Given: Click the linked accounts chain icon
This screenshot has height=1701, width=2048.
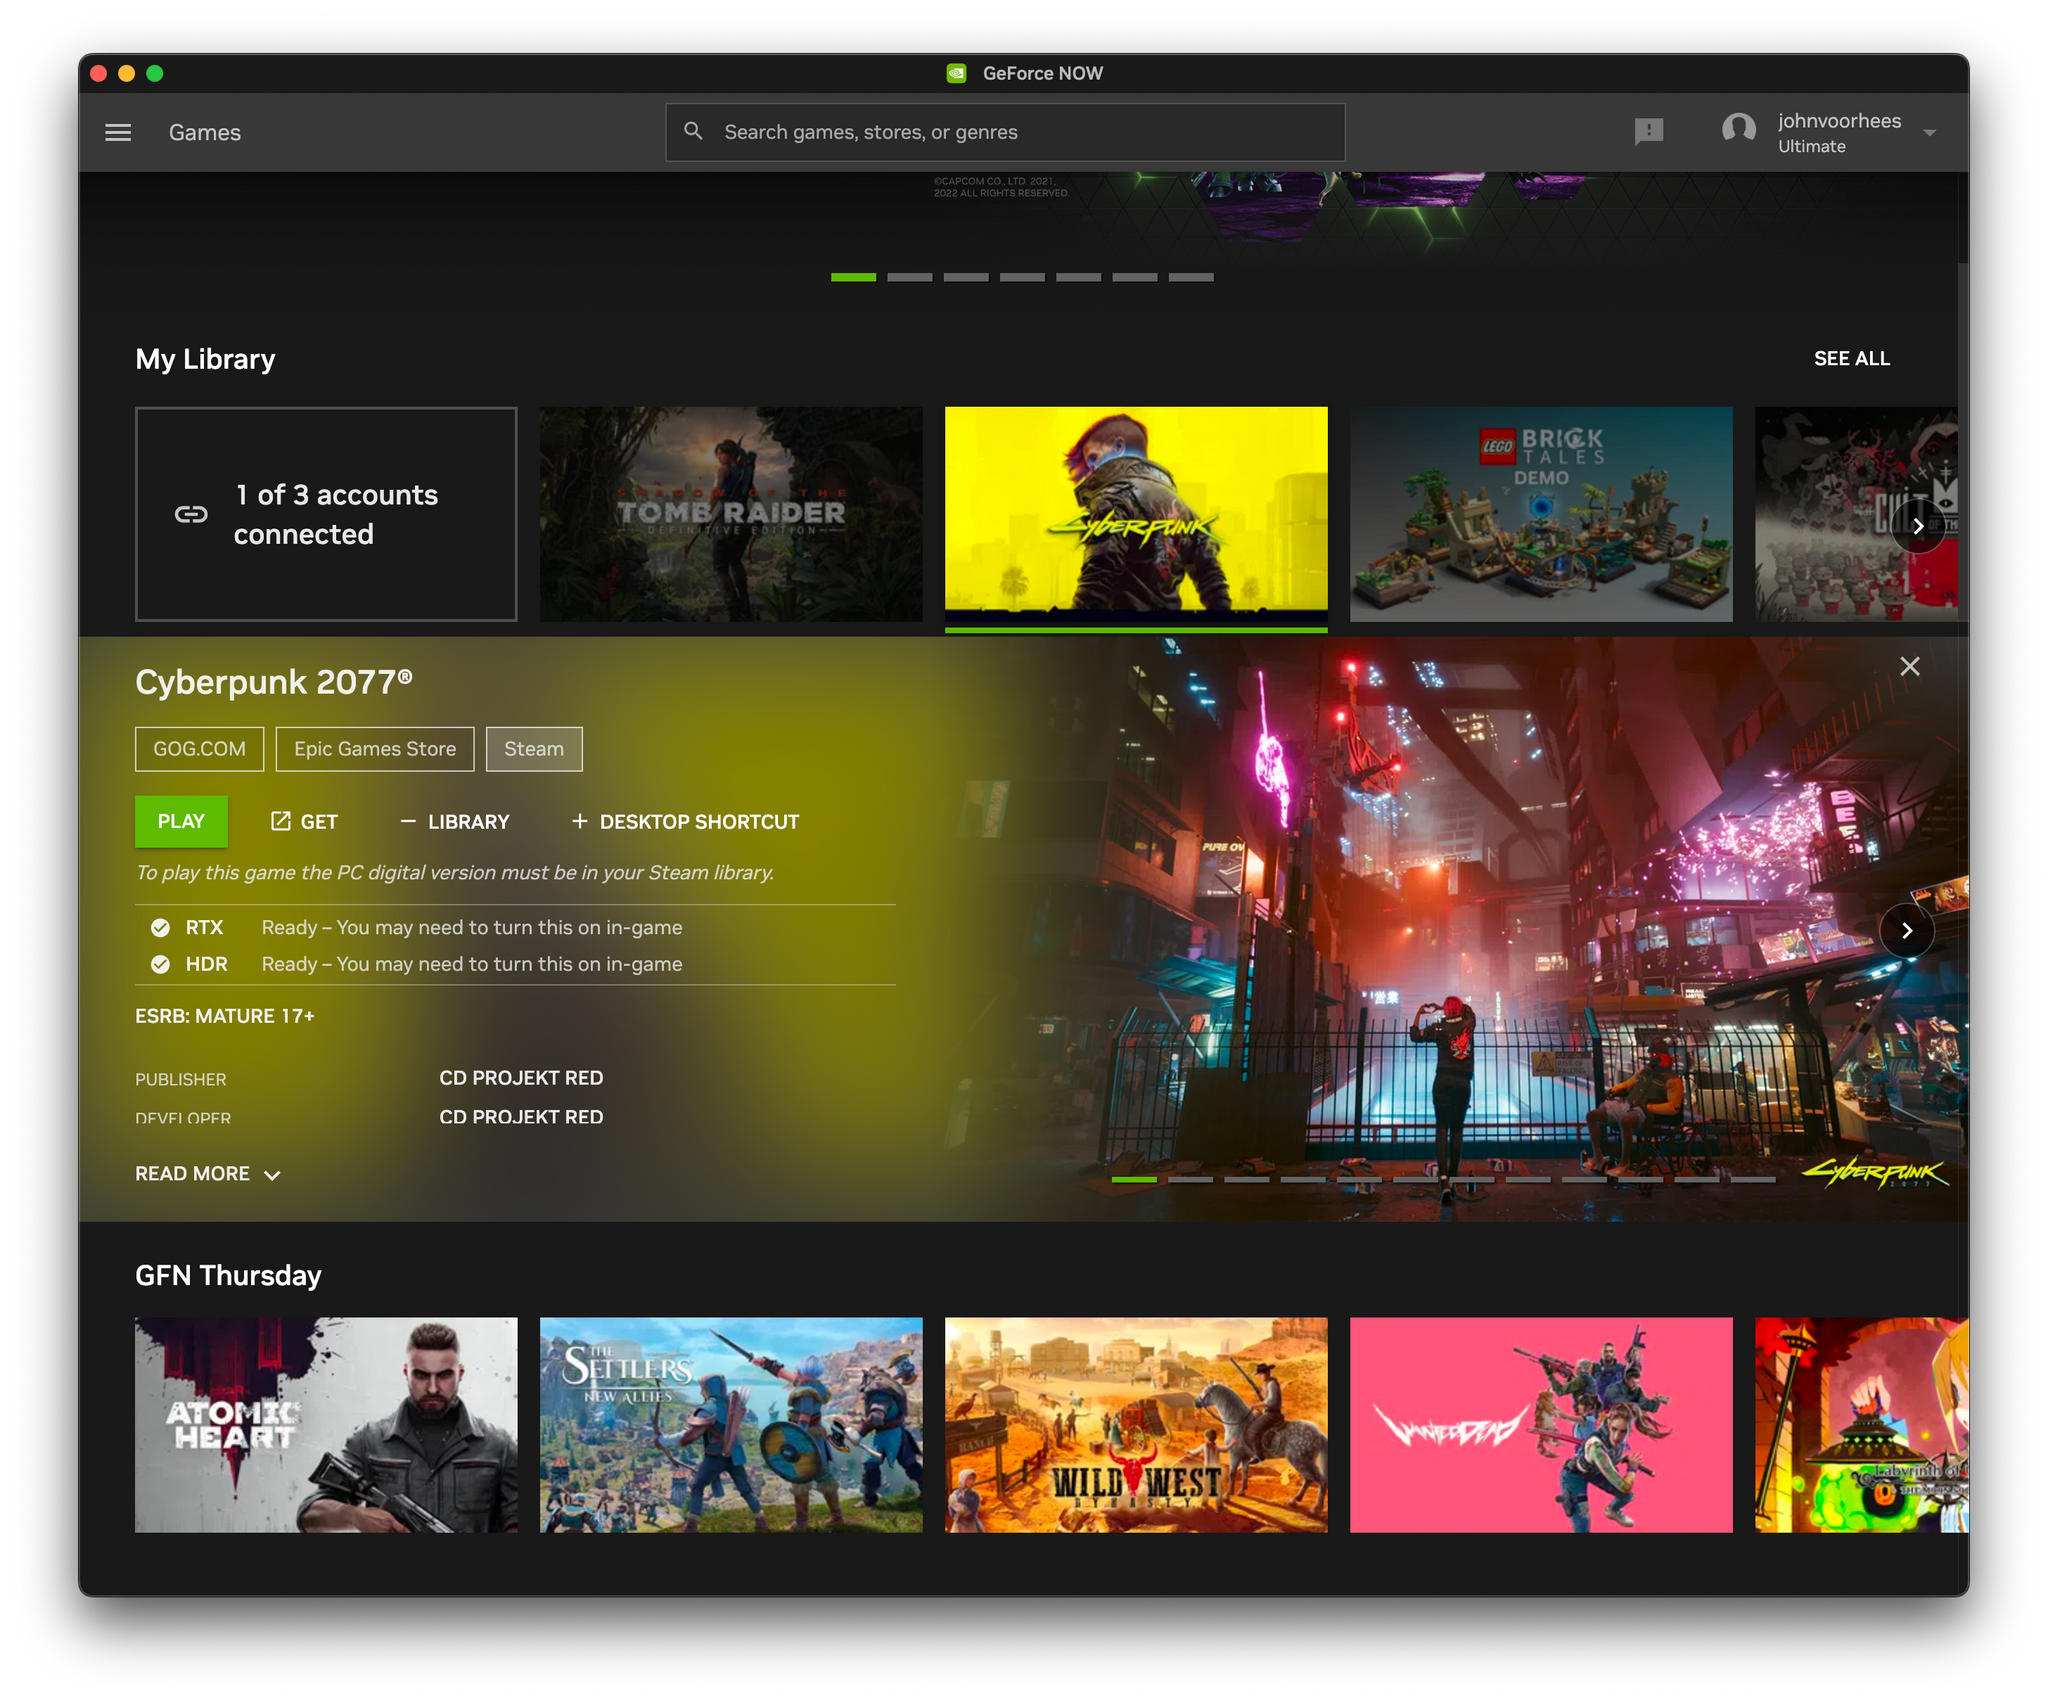Looking at the screenshot, I should pyautogui.click(x=191, y=514).
